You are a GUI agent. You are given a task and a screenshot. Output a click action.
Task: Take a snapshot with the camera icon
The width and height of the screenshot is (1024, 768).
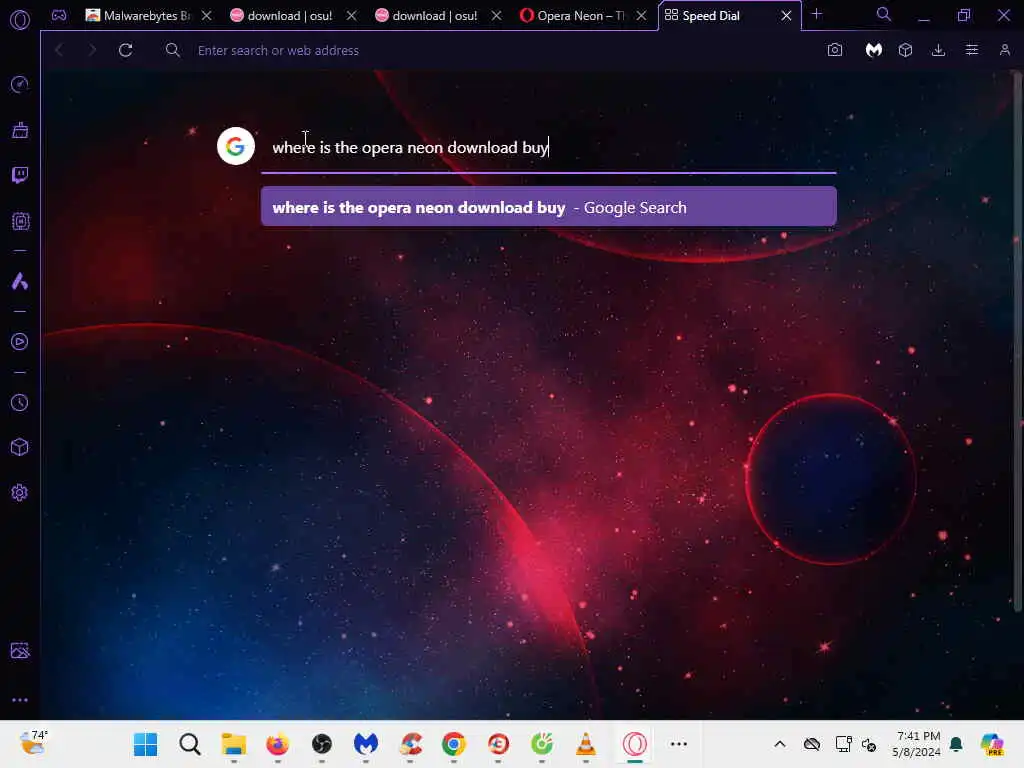coord(835,50)
